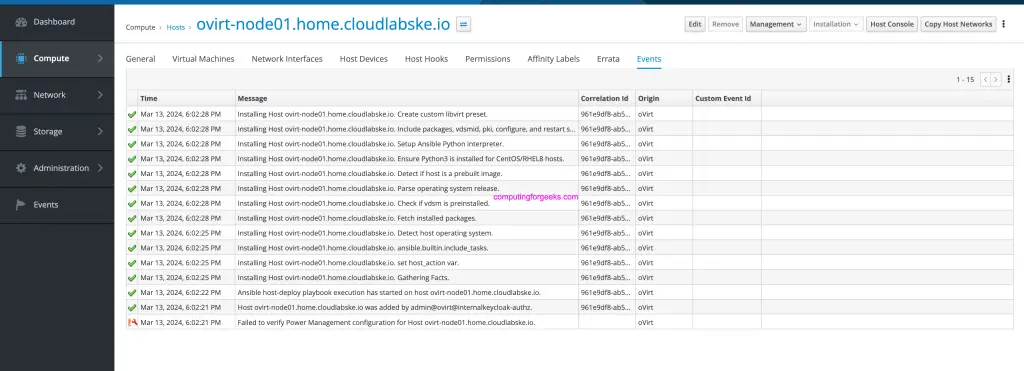Click the Storage database icon
1024x371 pixels.
[20, 132]
